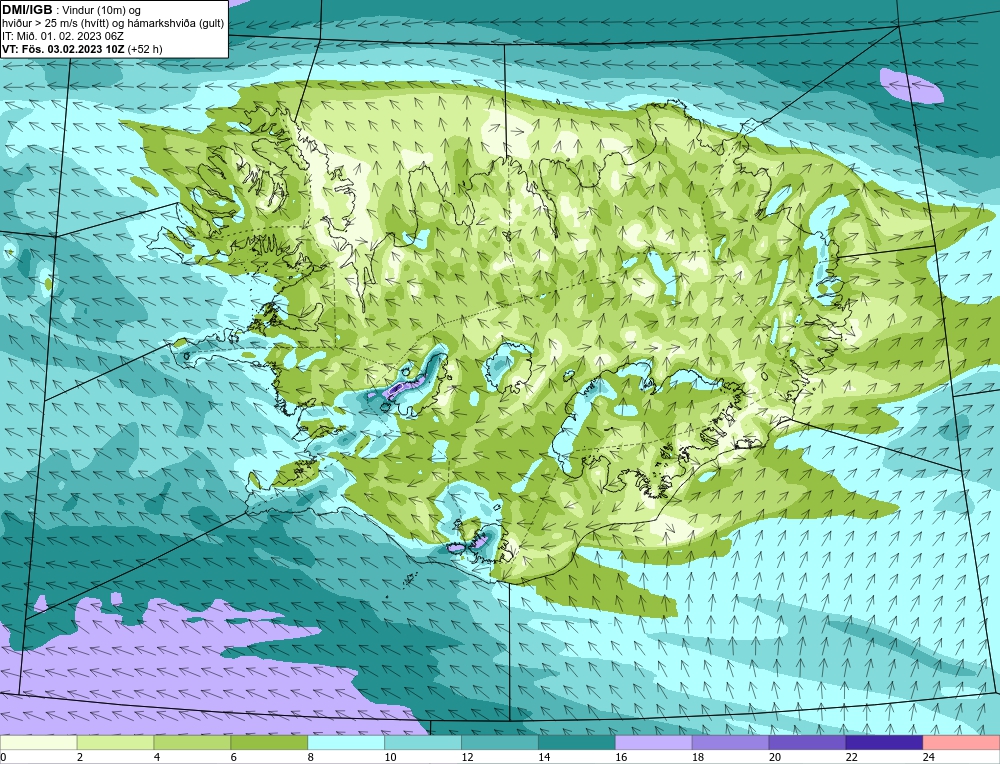Click the 4-6 m/s green legend swatch

193,743
